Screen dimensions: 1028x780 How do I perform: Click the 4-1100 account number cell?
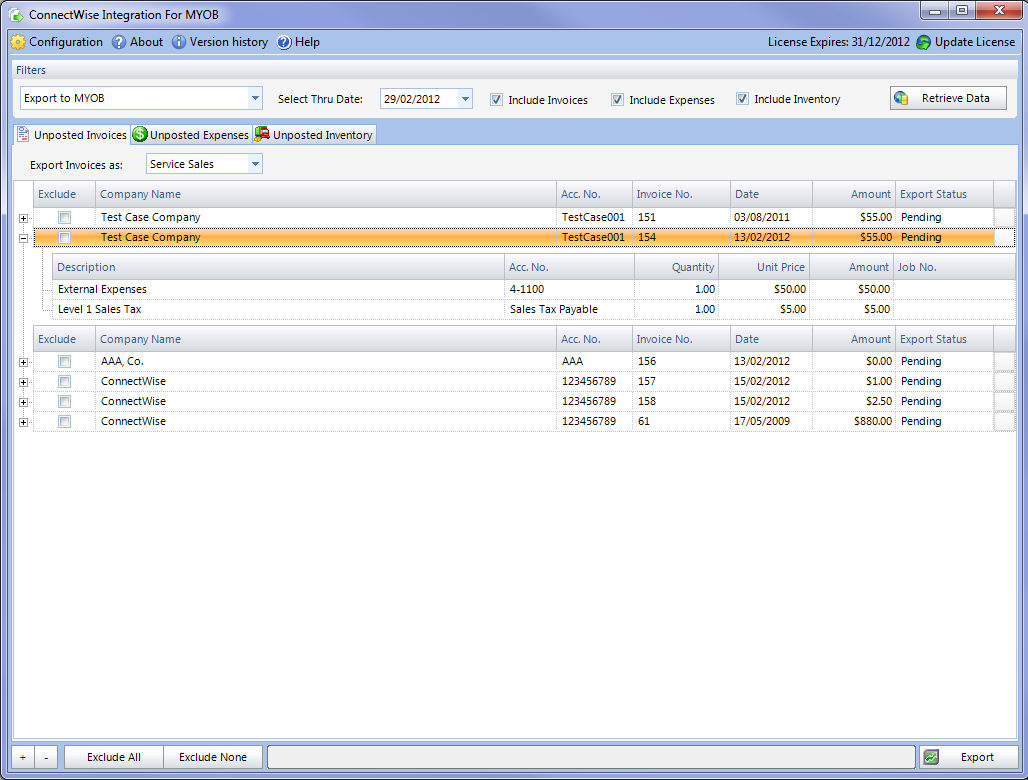coord(569,289)
